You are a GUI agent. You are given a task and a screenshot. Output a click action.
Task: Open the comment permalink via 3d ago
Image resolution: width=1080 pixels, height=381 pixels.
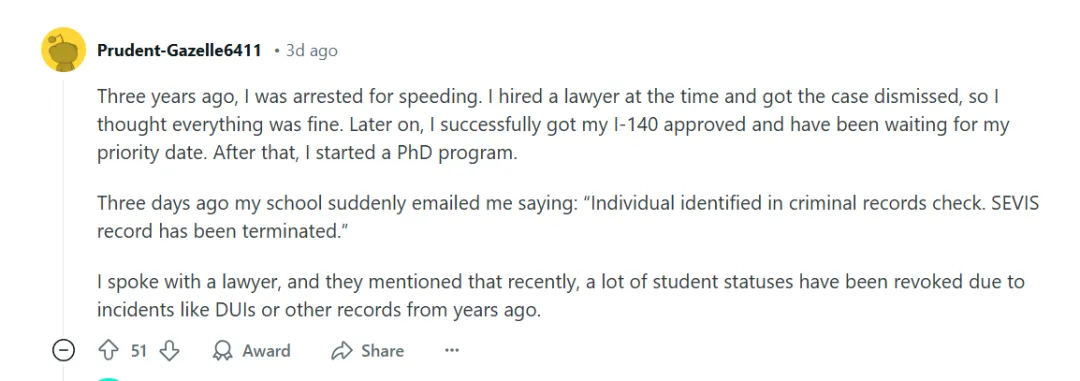tap(311, 50)
